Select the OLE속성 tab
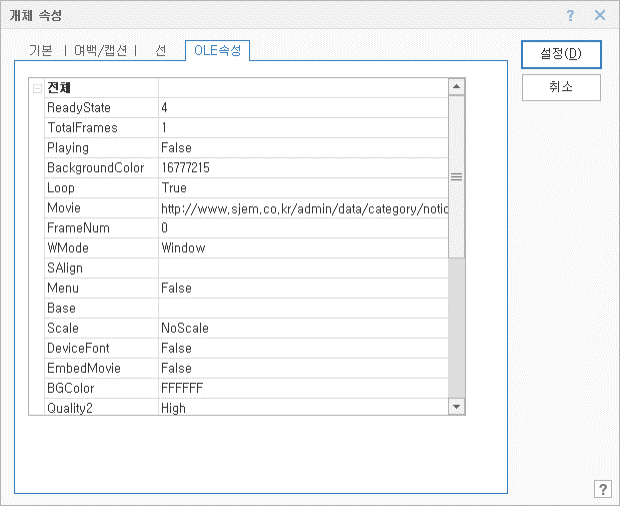 pyautogui.click(x=217, y=50)
